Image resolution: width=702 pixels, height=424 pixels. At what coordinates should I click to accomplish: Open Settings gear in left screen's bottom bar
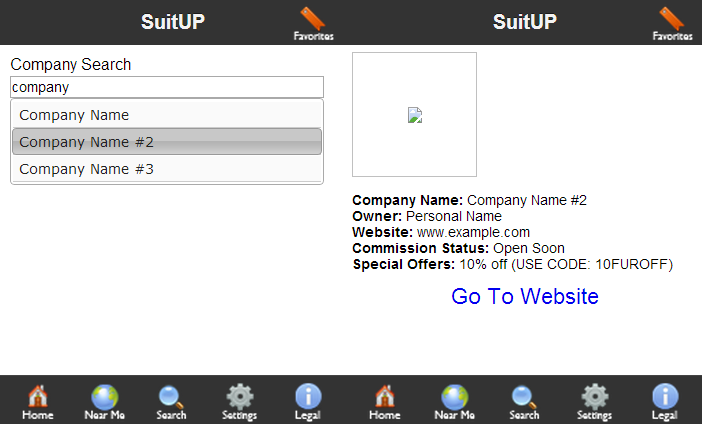click(x=240, y=403)
